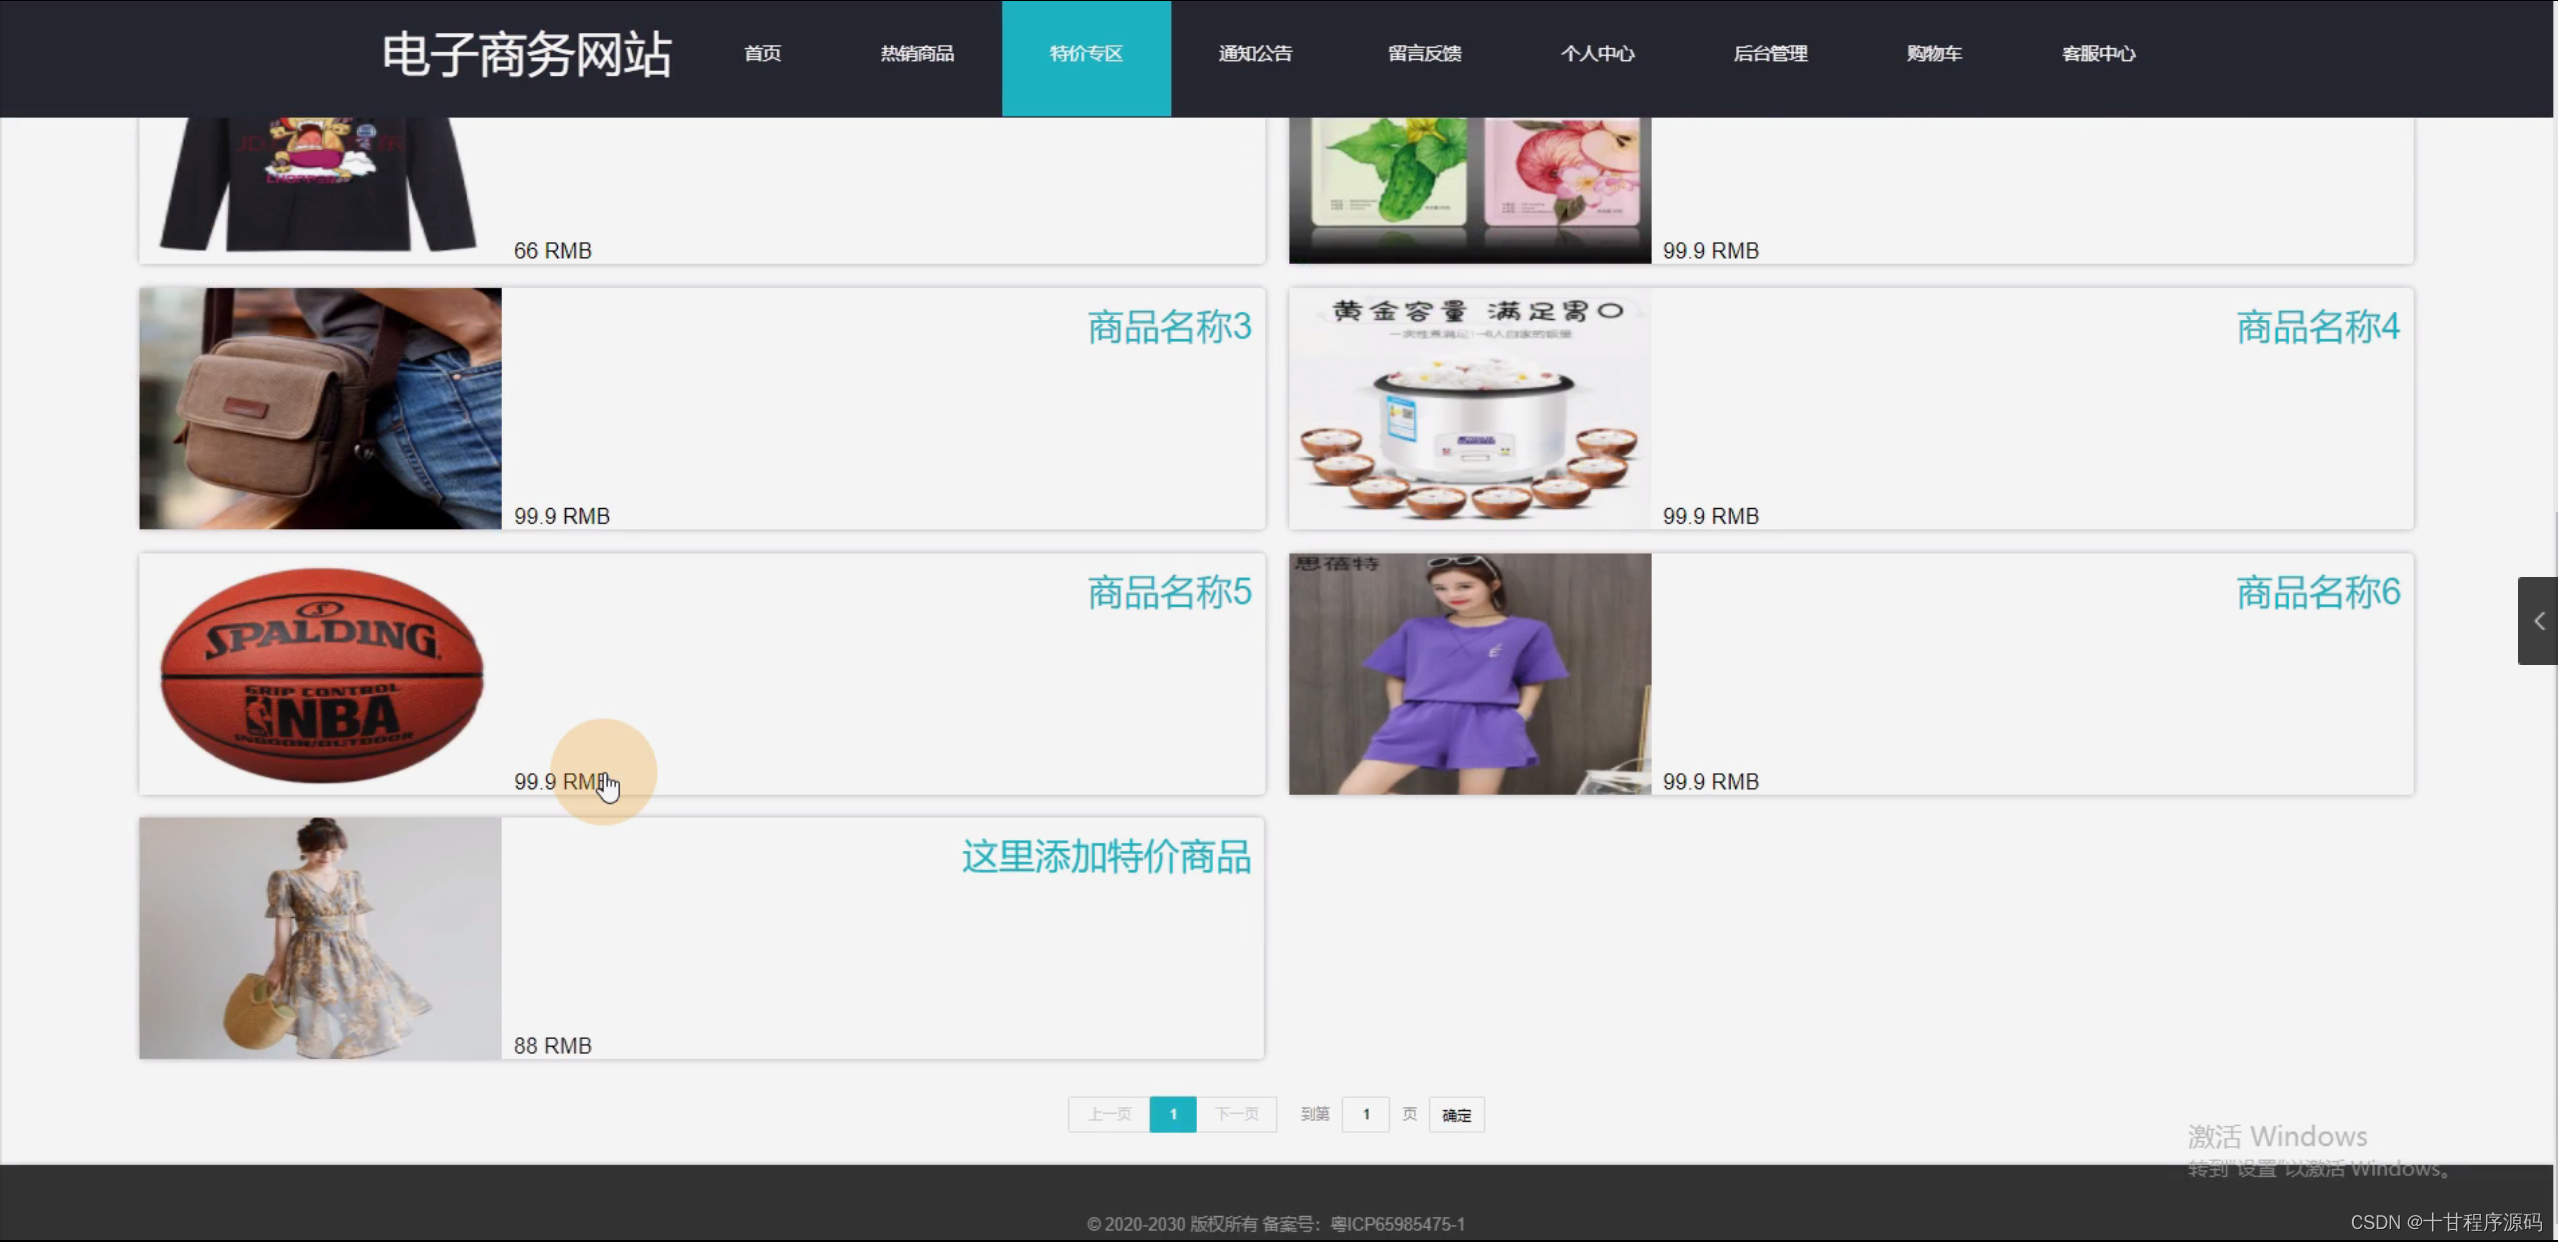Image resolution: width=2558 pixels, height=1242 pixels.
Task: Go to 热销商品 in the nav bar
Action: (x=916, y=54)
